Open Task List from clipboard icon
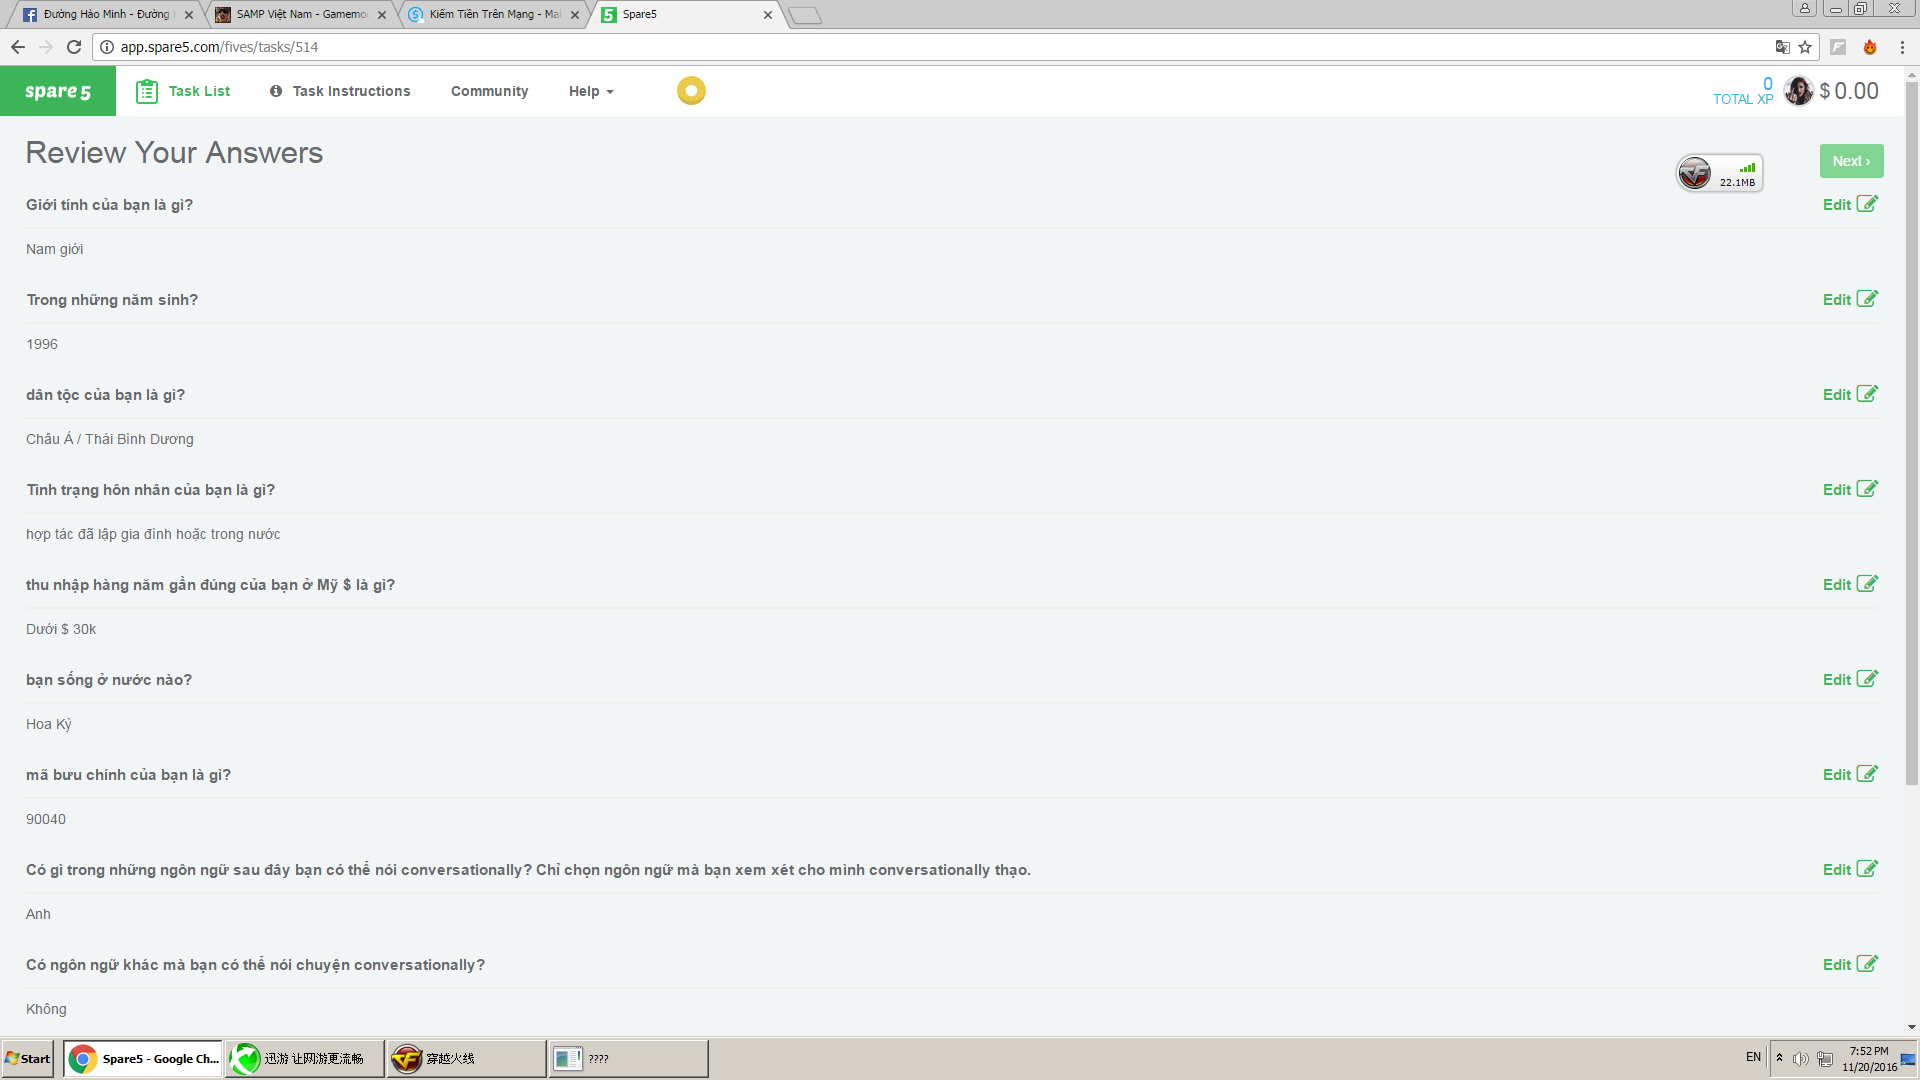This screenshot has width=1920, height=1080. click(147, 91)
